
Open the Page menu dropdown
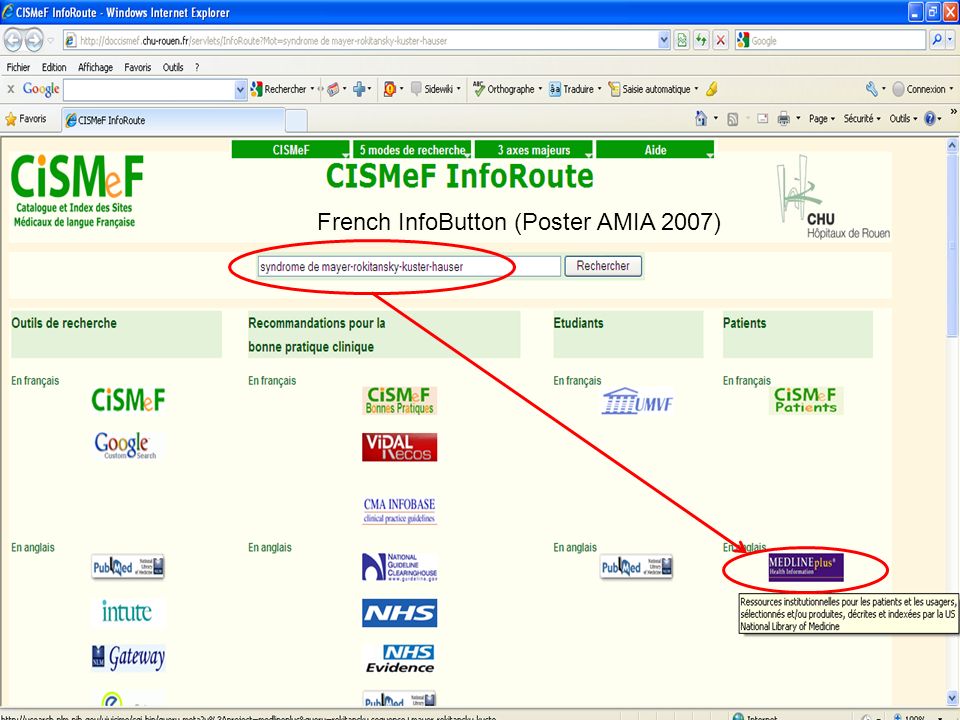(822, 119)
